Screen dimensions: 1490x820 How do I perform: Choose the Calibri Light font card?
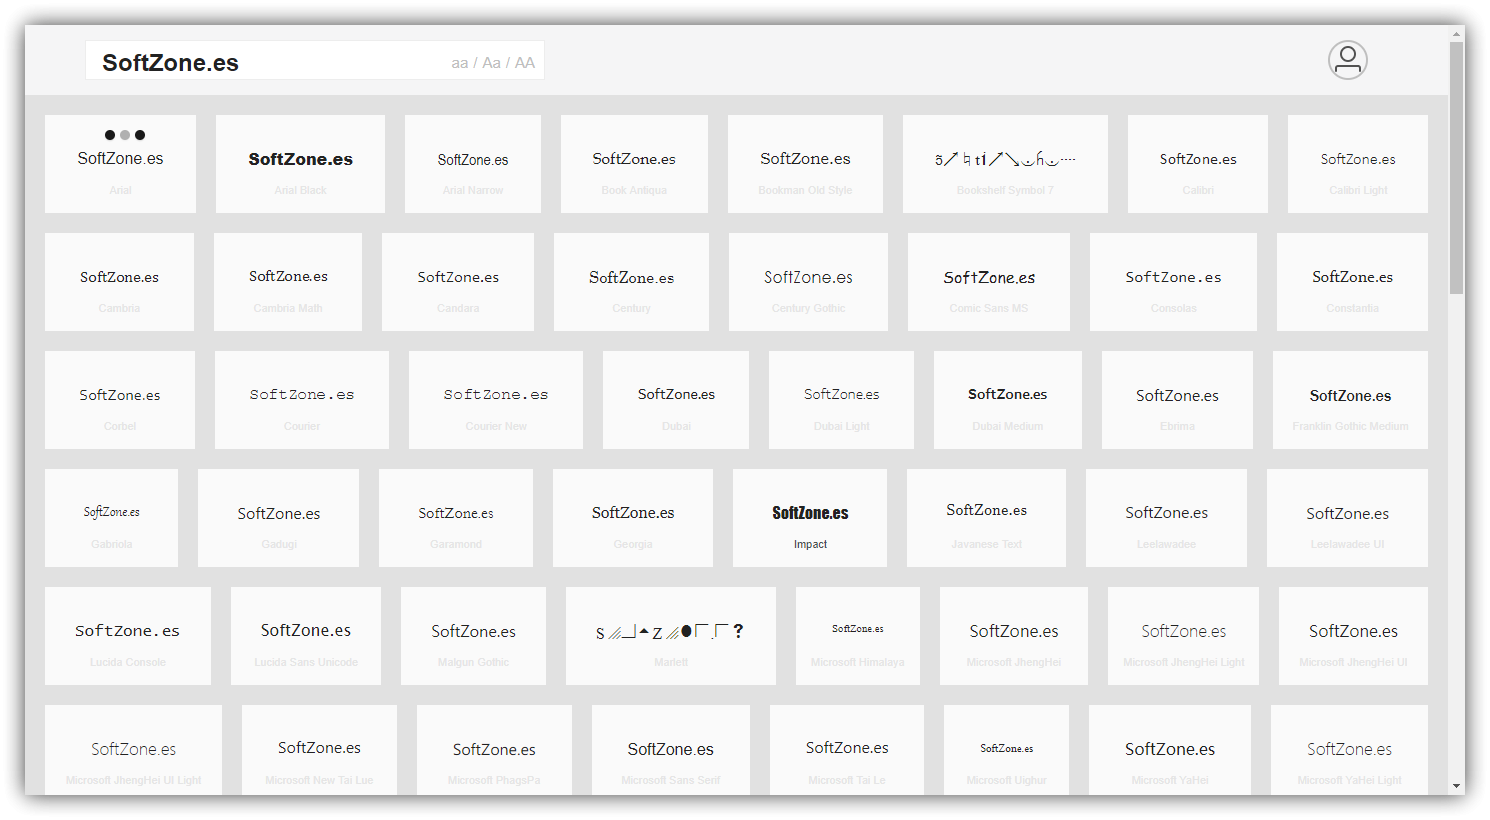[1358, 164]
